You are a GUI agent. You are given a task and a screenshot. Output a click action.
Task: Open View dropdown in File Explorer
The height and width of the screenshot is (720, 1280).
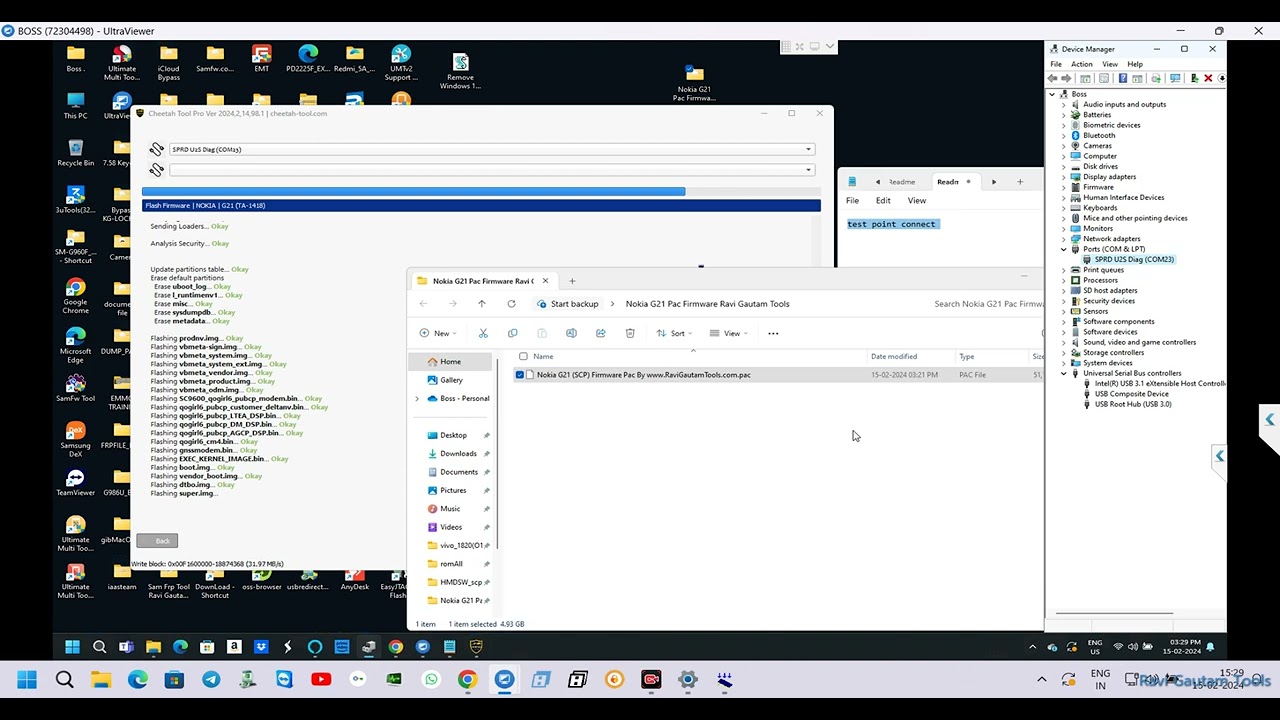tap(730, 333)
